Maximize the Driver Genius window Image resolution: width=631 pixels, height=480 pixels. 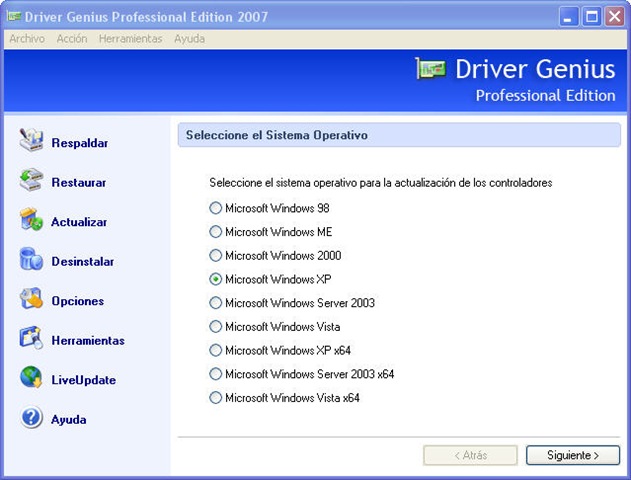pos(592,17)
